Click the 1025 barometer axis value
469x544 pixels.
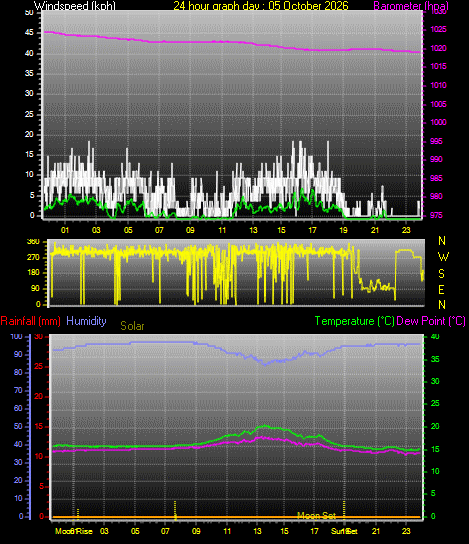[438, 29]
